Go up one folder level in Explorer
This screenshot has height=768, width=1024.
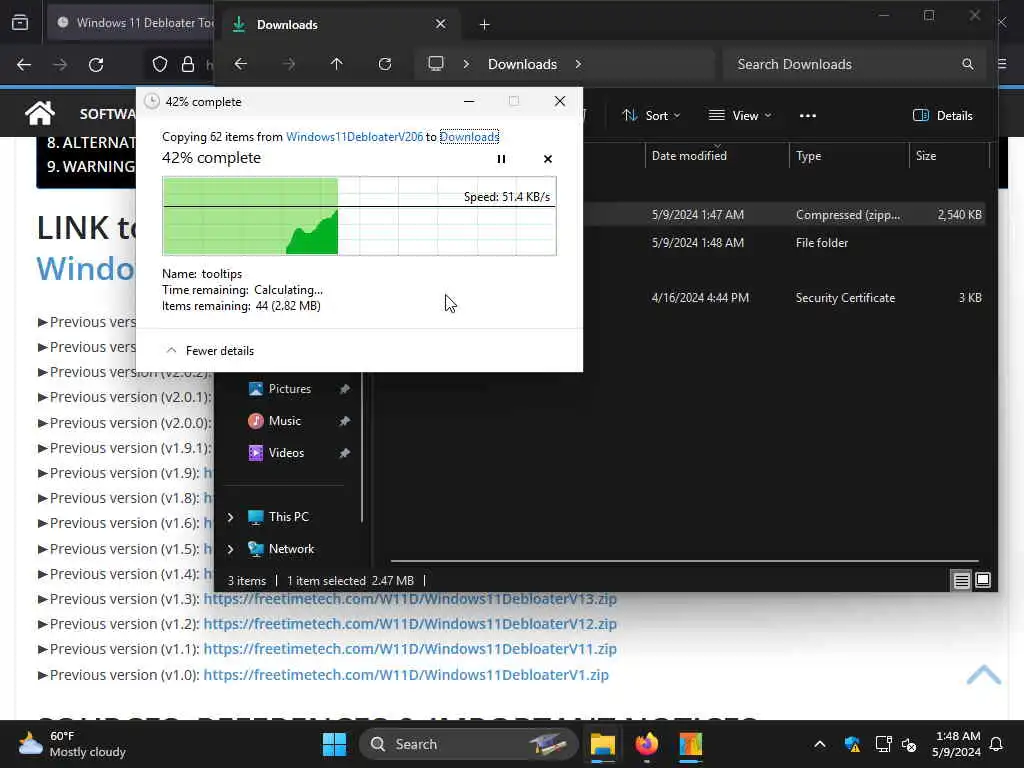(x=336, y=64)
